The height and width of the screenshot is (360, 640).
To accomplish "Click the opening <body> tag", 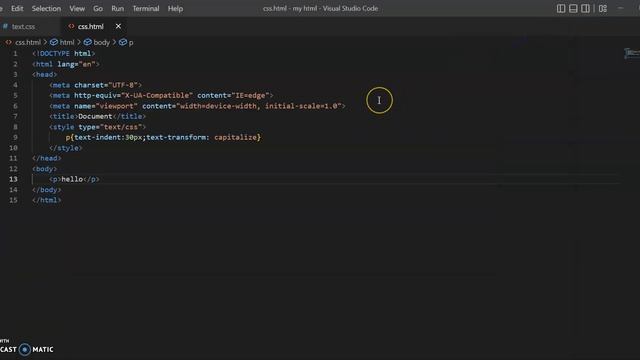I will tap(44, 169).
